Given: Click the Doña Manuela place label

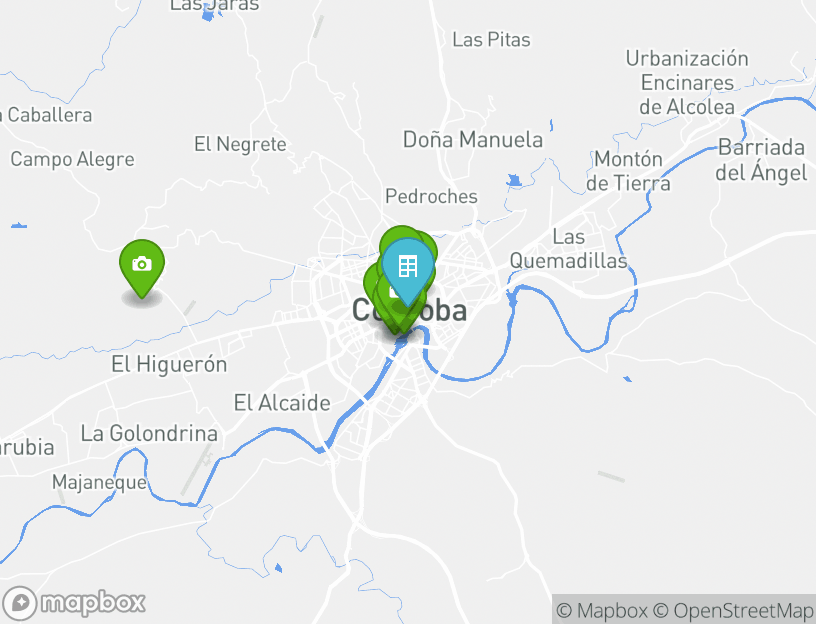Looking at the screenshot, I should click(473, 139).
